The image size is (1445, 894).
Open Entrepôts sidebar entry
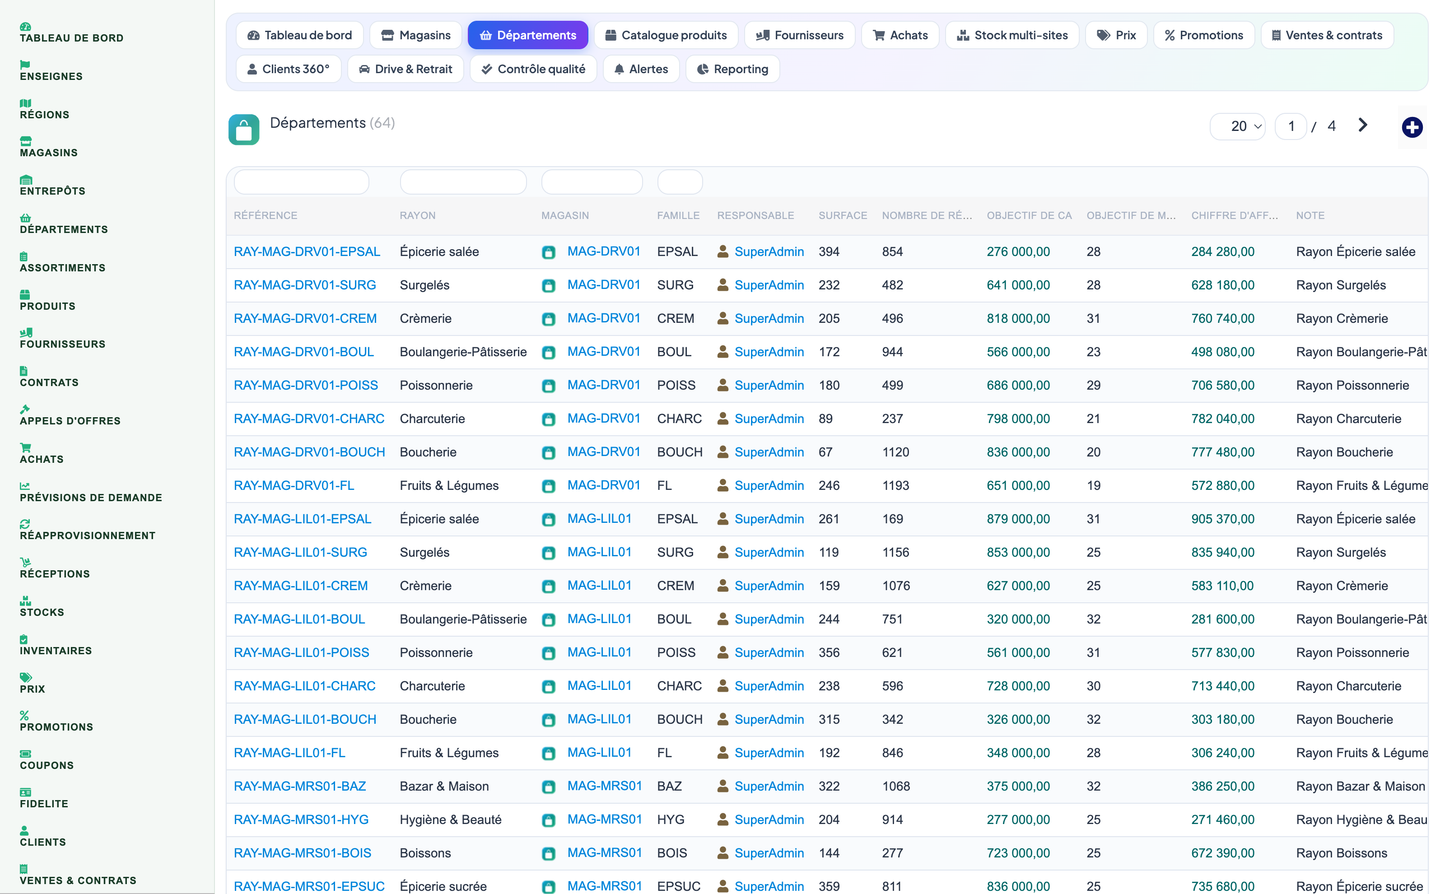(x=52, y=186)
